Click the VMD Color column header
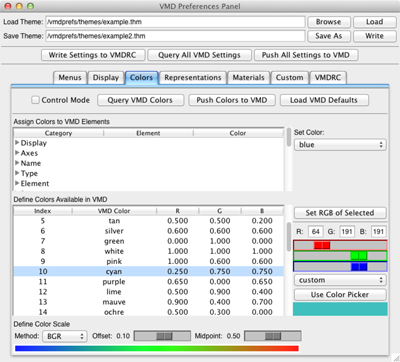The width and height of the screenshot is (400, 362). 114,211
